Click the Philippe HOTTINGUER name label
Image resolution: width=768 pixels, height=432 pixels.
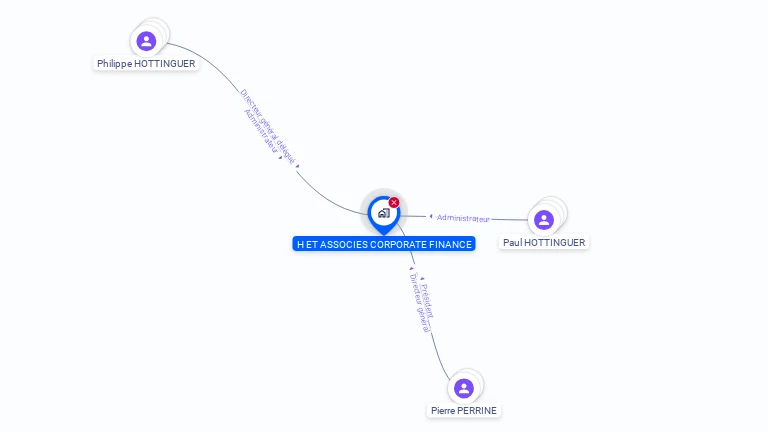coord(146,64)
